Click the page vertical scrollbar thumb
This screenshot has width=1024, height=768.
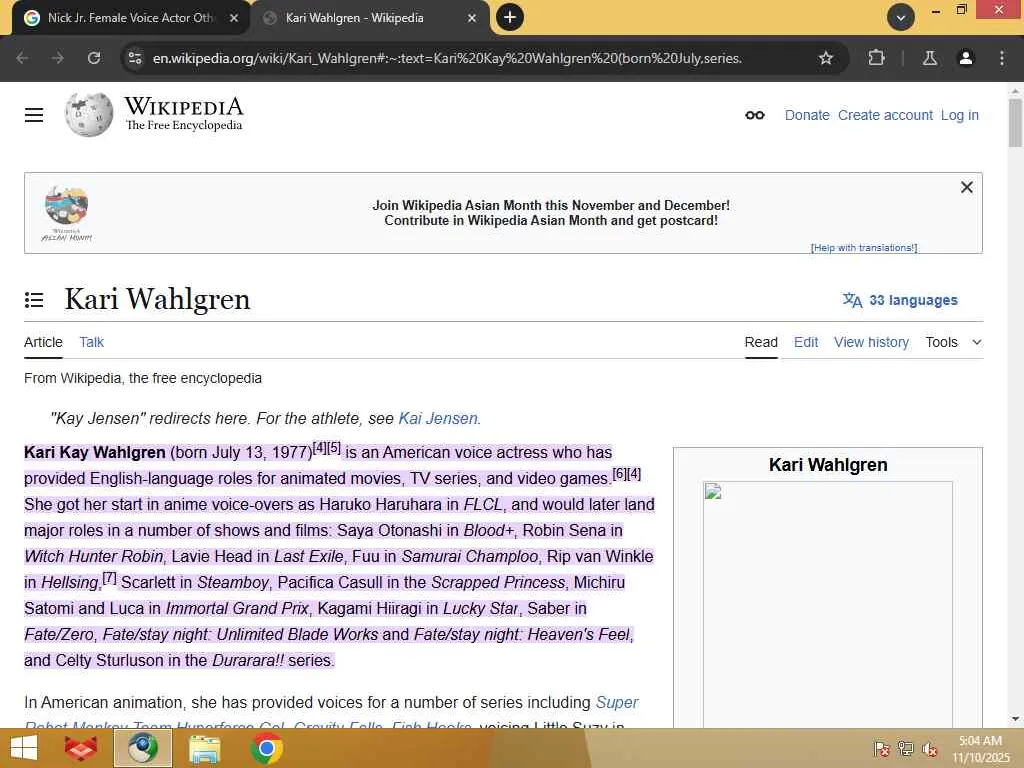coord(1015,123)
